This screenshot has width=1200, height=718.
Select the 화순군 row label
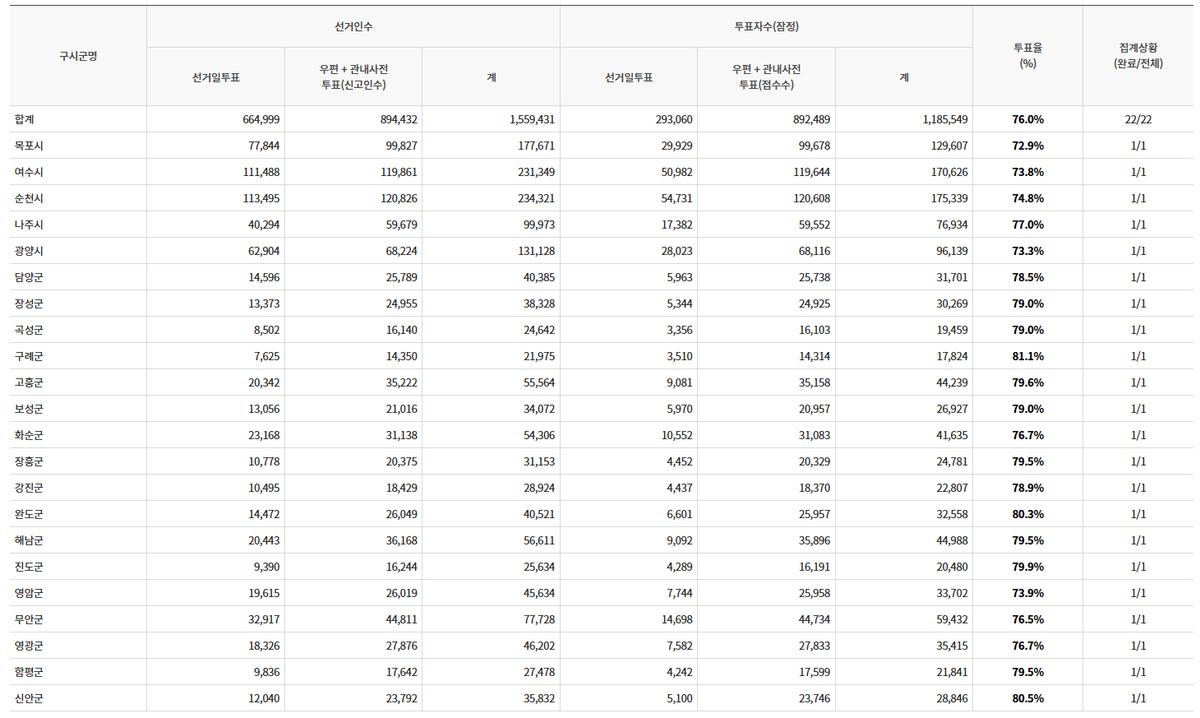tap(29, 435)
